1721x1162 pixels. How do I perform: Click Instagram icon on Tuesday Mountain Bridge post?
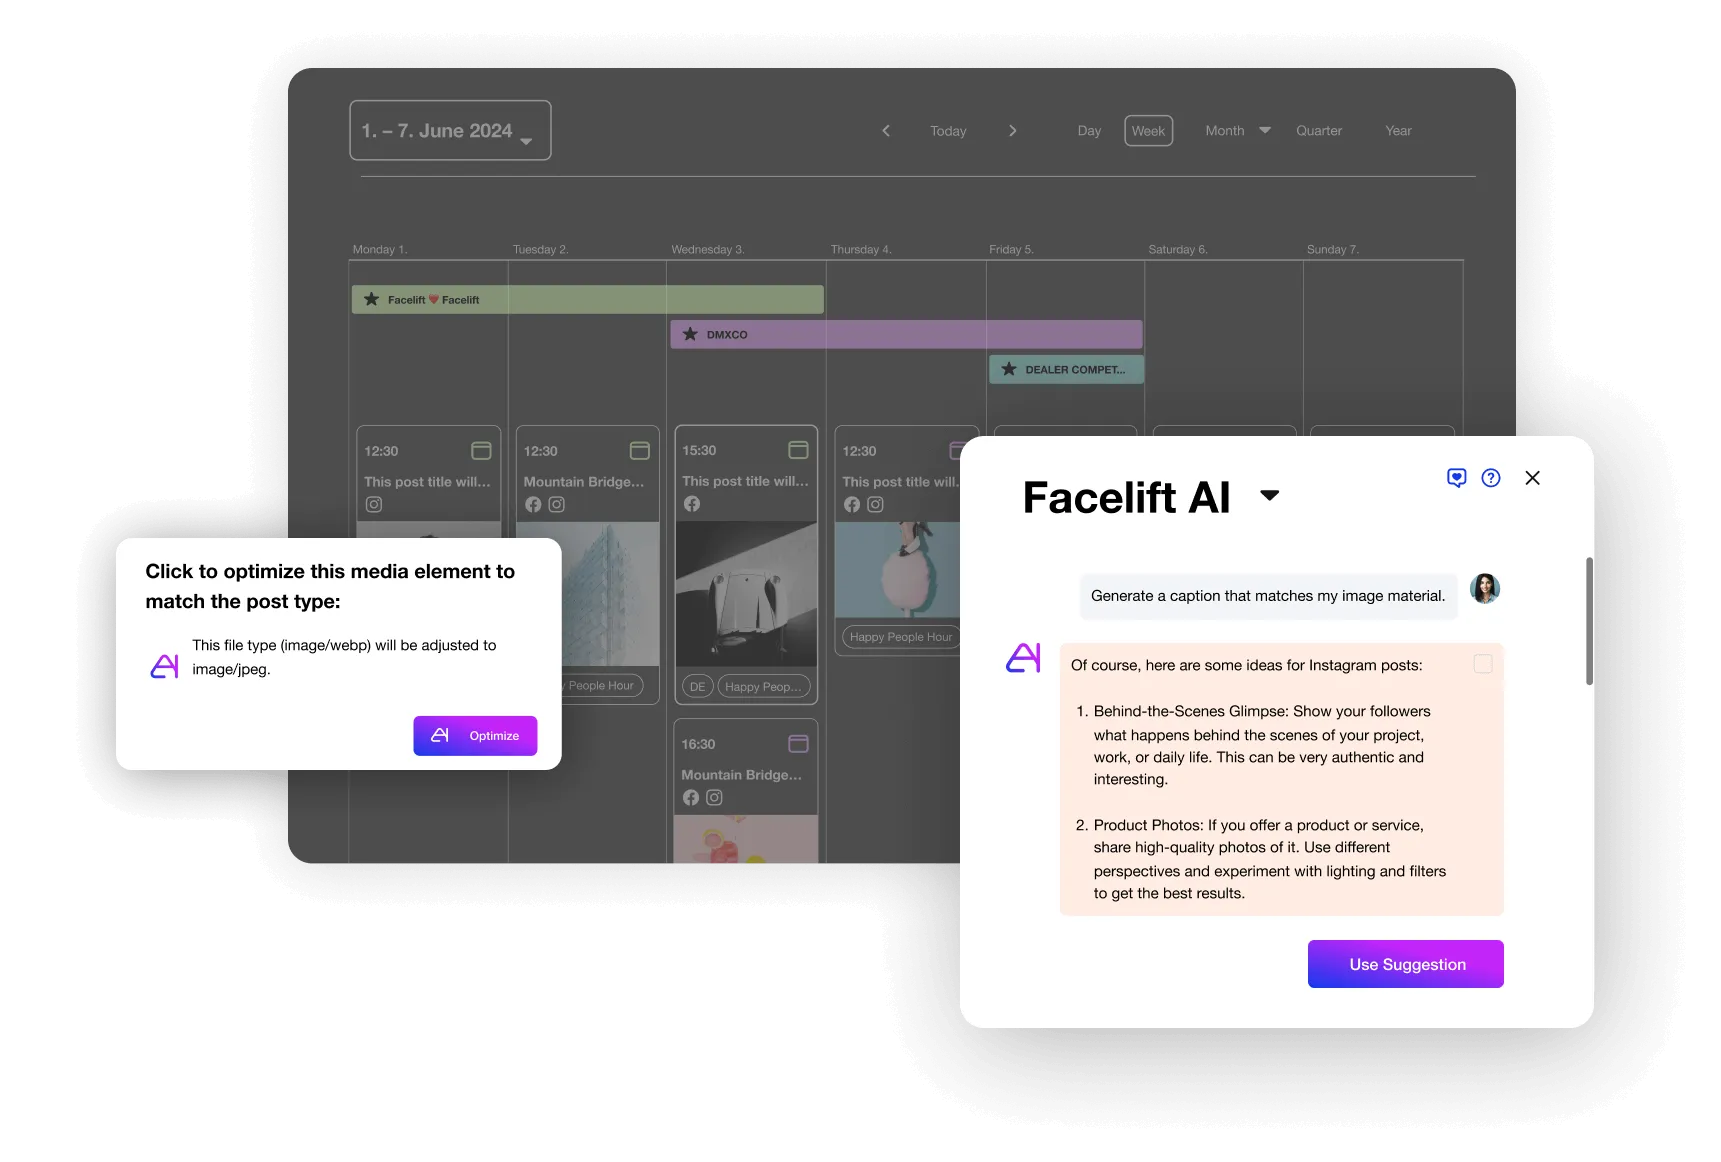click(557, 505)
